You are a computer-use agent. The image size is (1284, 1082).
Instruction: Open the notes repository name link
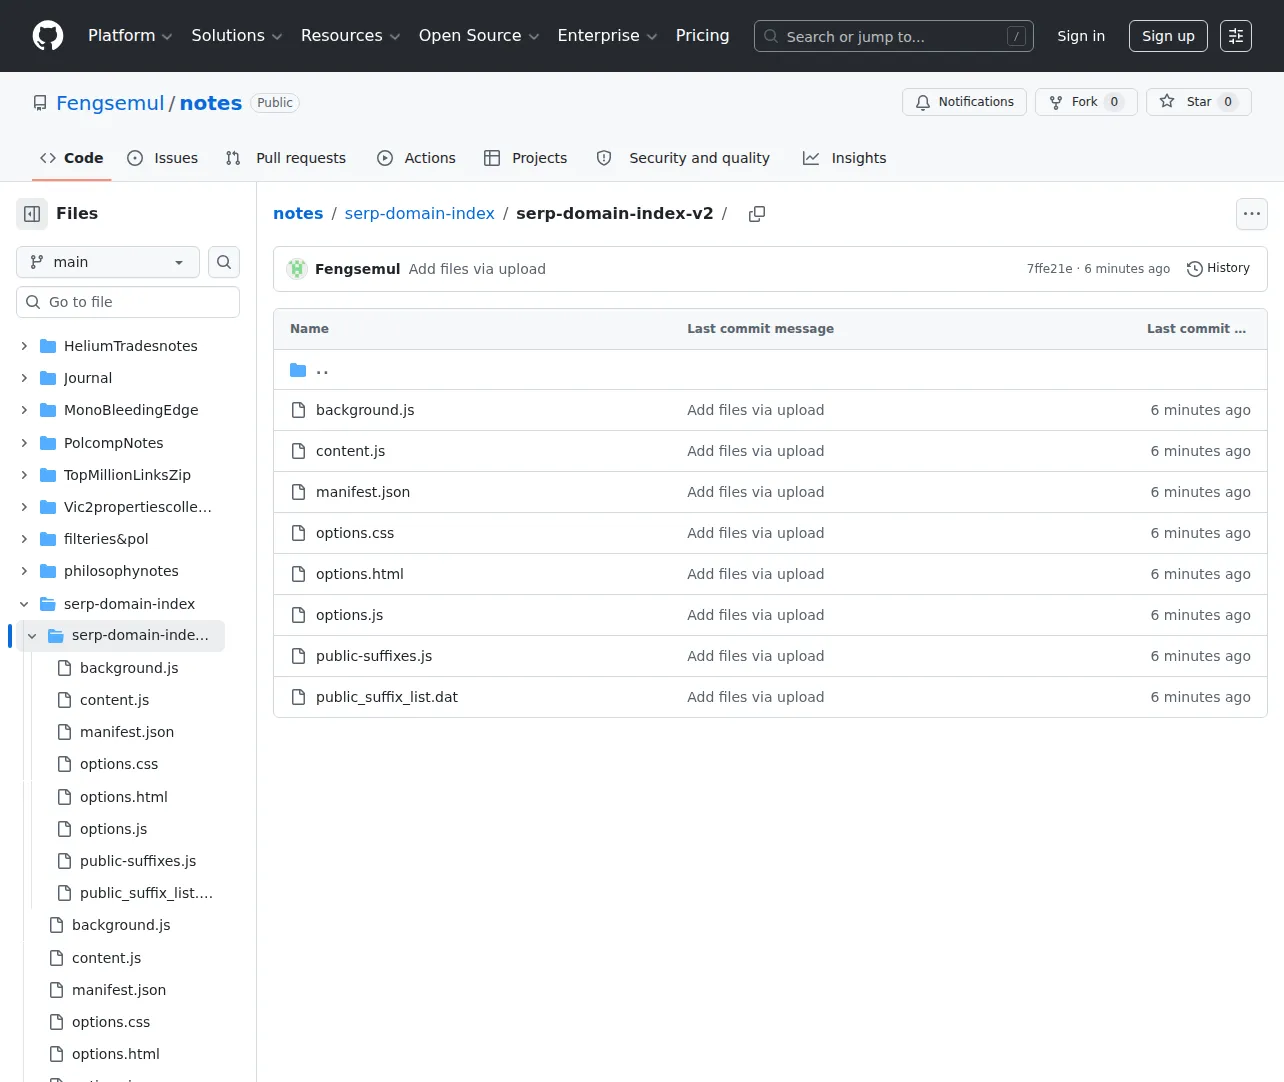click(x=211, y=103)
